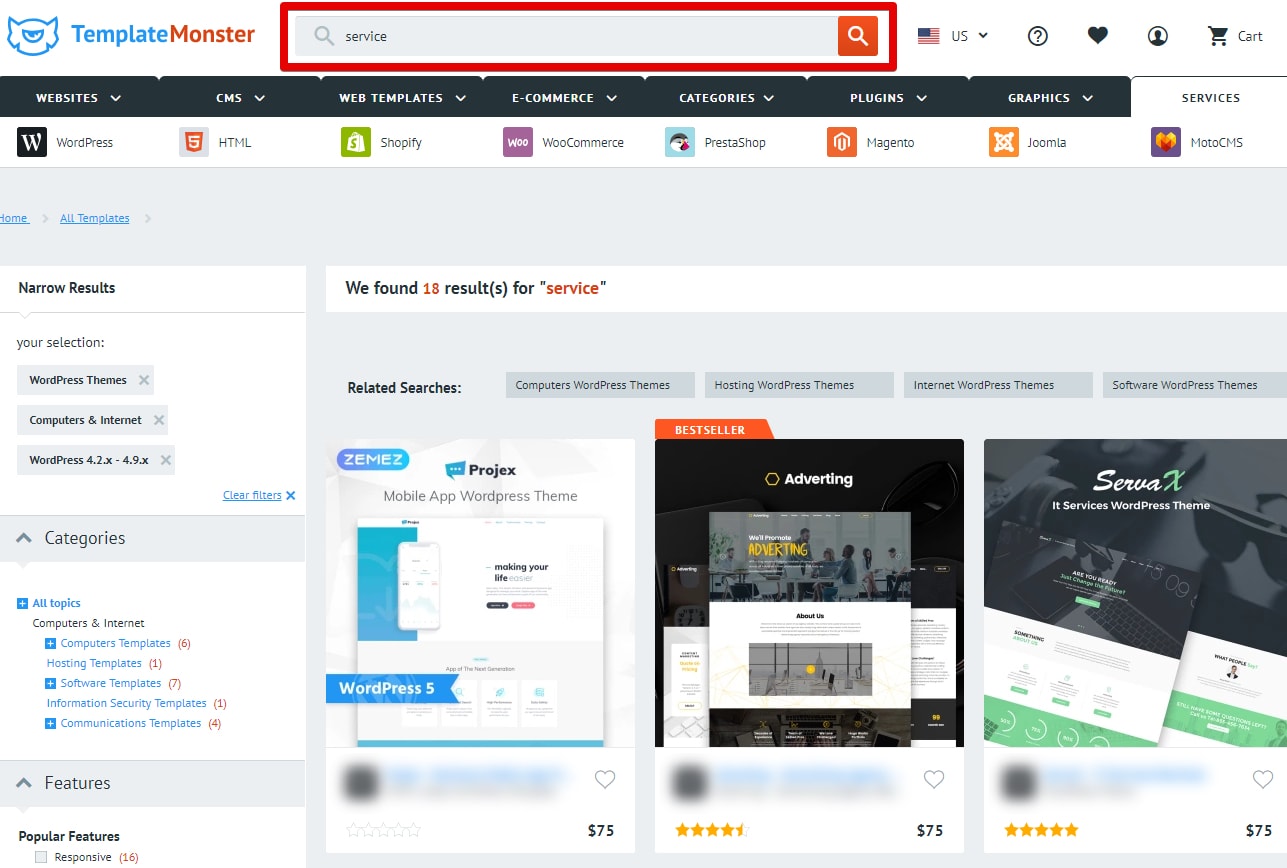Click the magnifier icon inside search field
The image size is (1287, 868).
point(324,36)
